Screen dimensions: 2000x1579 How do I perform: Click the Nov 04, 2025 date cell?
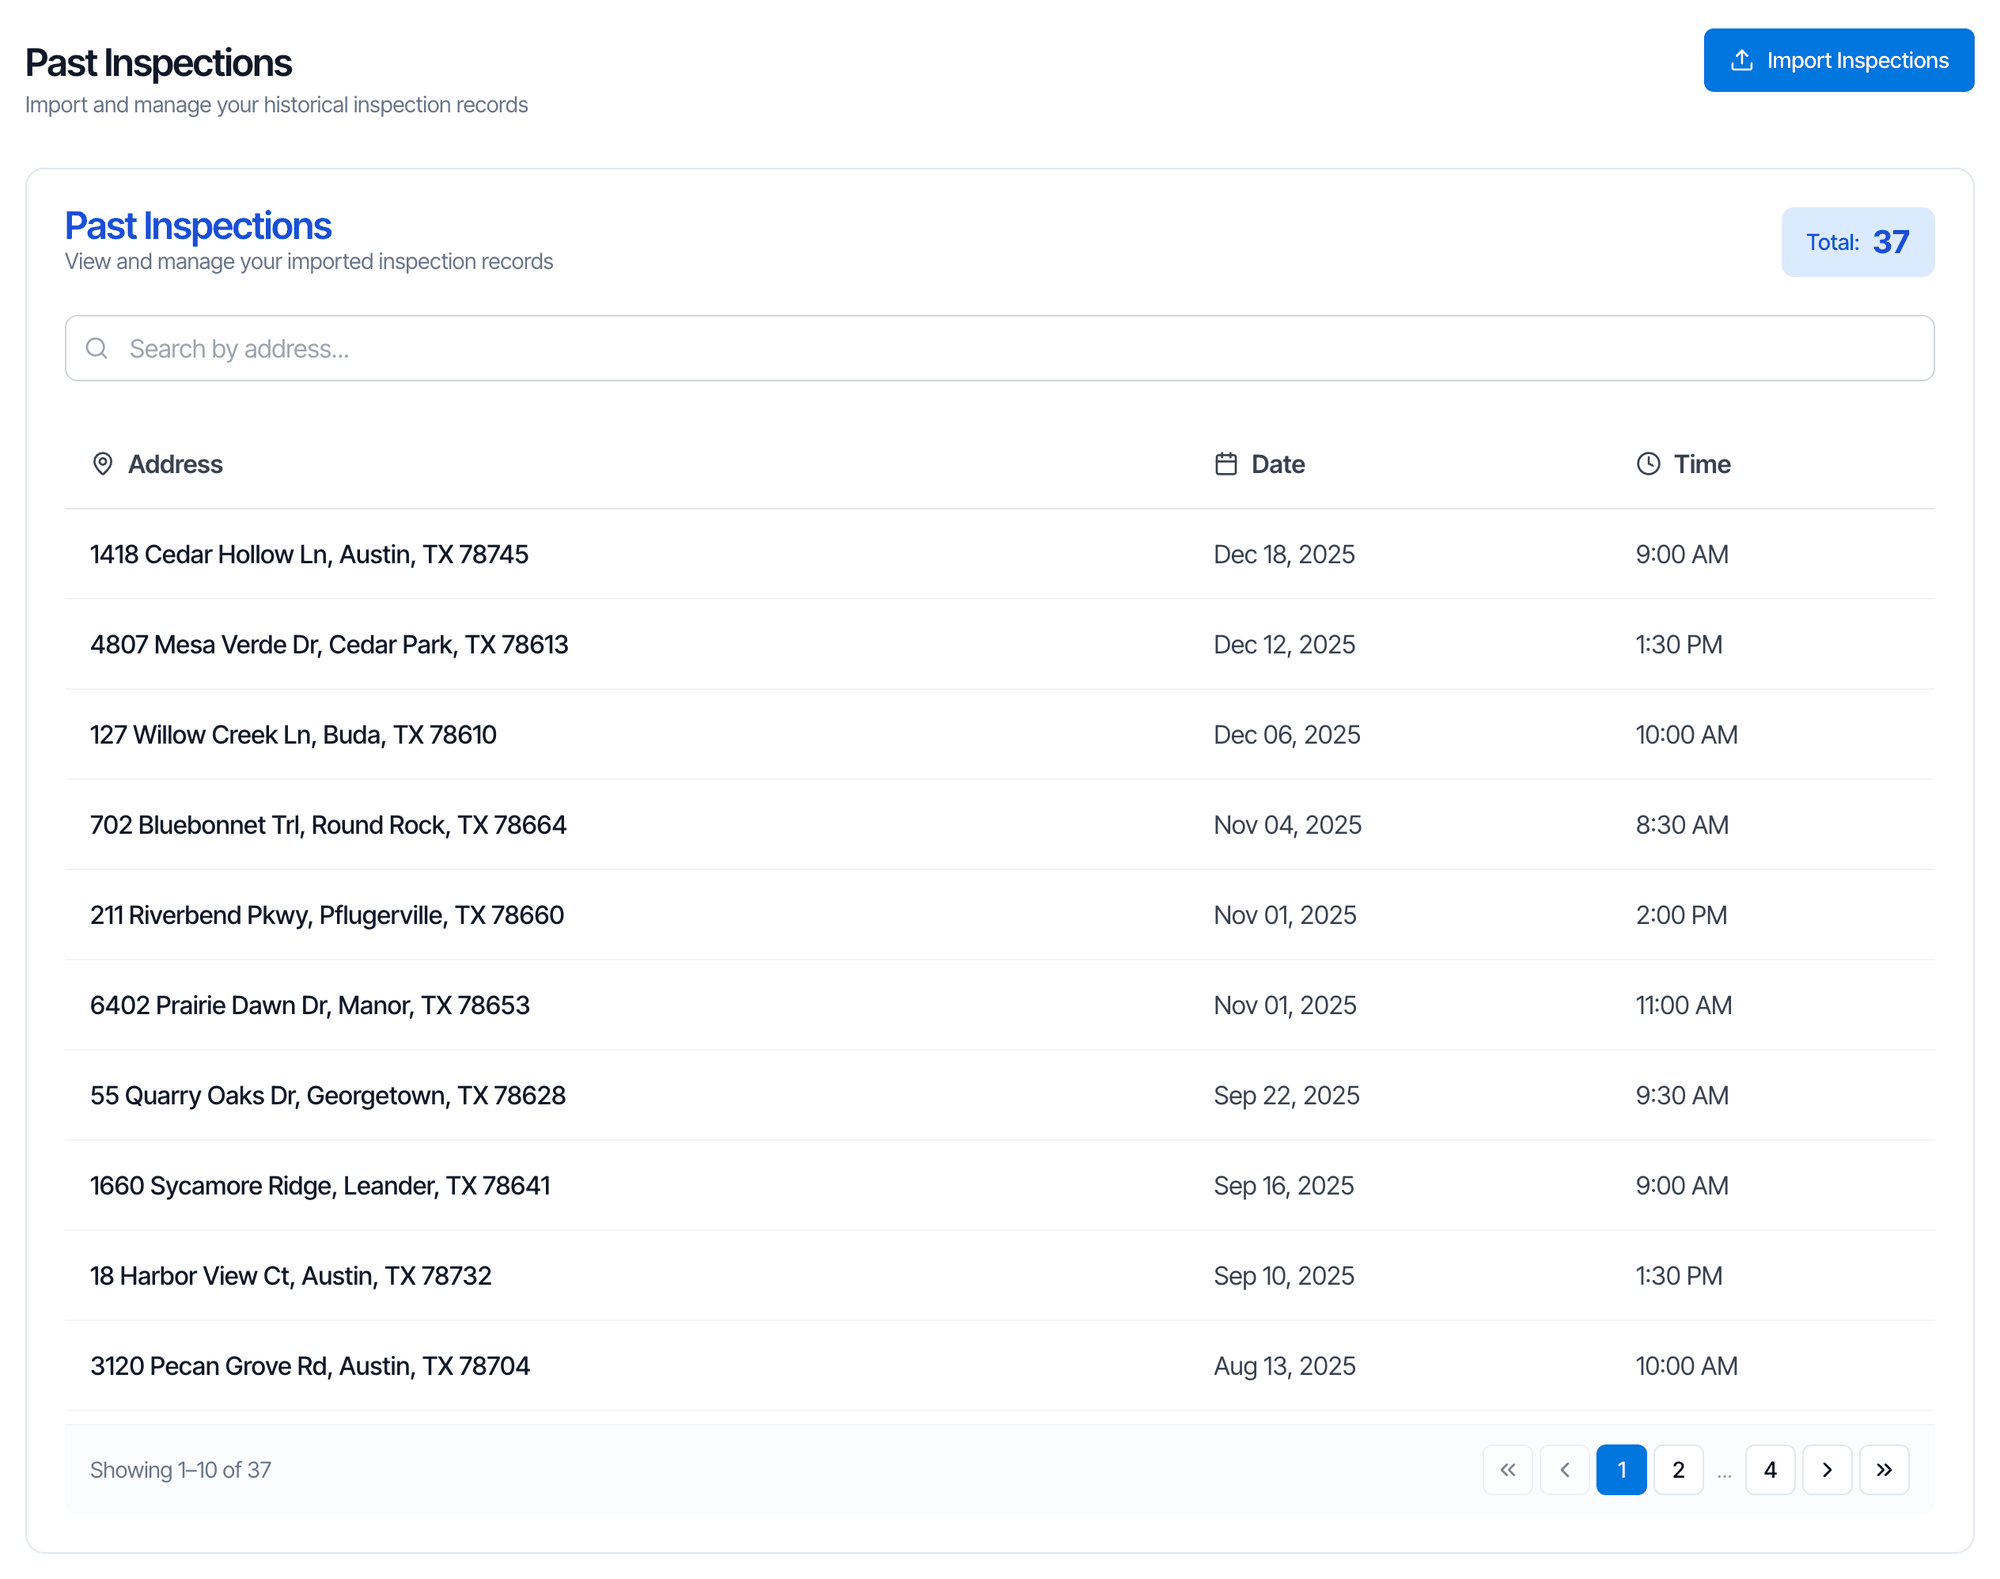[x=1287, y=824]
